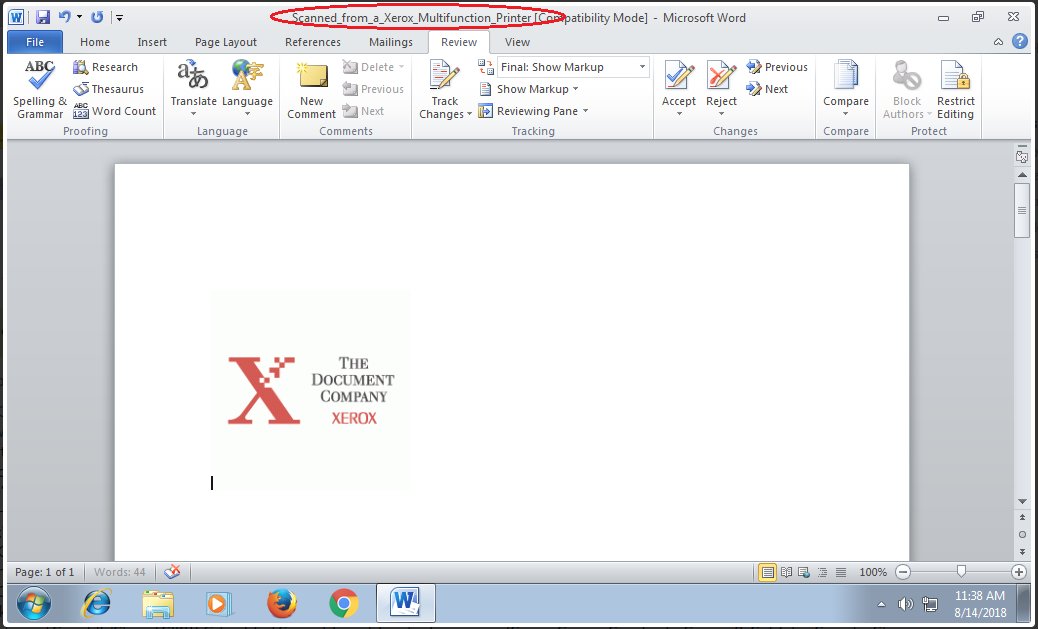Undo the last action
This screenshot has height=629, width=1038.
pyautogui.click(x=64, y=17)
